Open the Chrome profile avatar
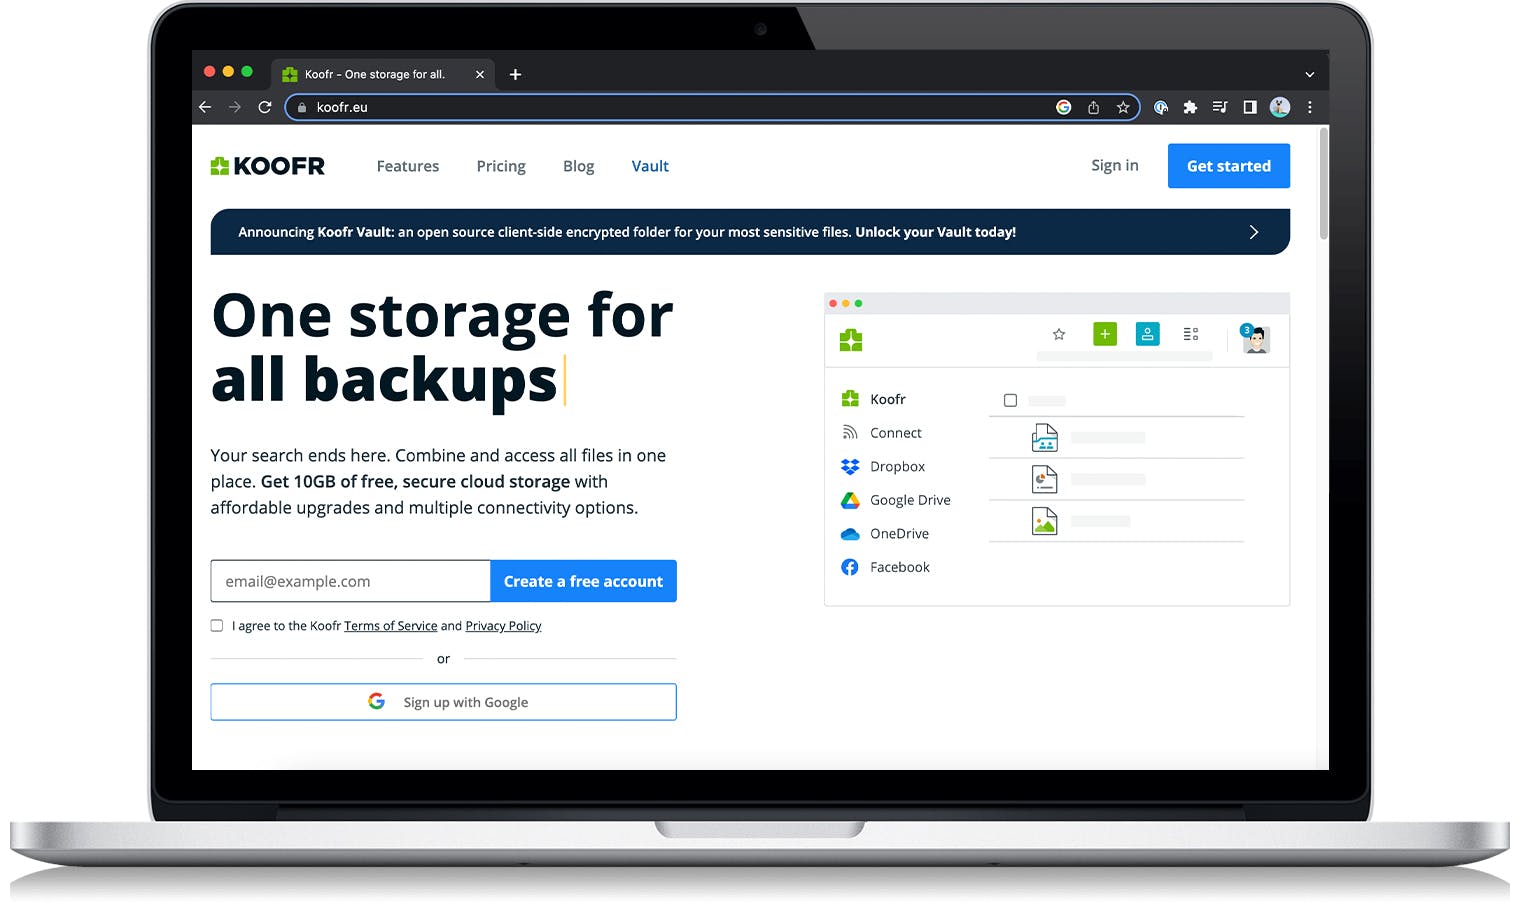Viewport: 1520px width, 920px height. pos(1279,107)
